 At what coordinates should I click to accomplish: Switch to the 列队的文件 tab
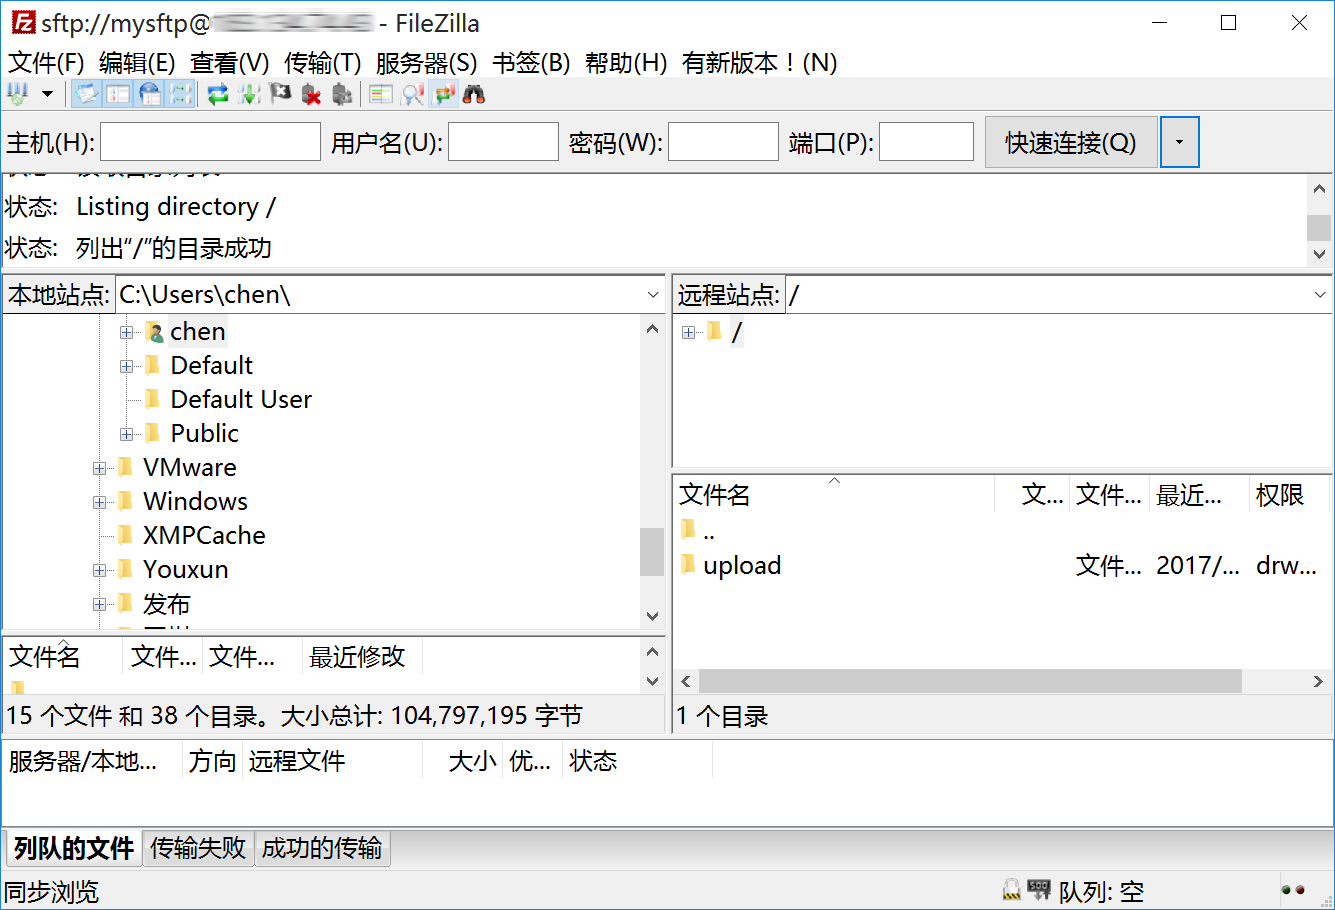(74, 848)
